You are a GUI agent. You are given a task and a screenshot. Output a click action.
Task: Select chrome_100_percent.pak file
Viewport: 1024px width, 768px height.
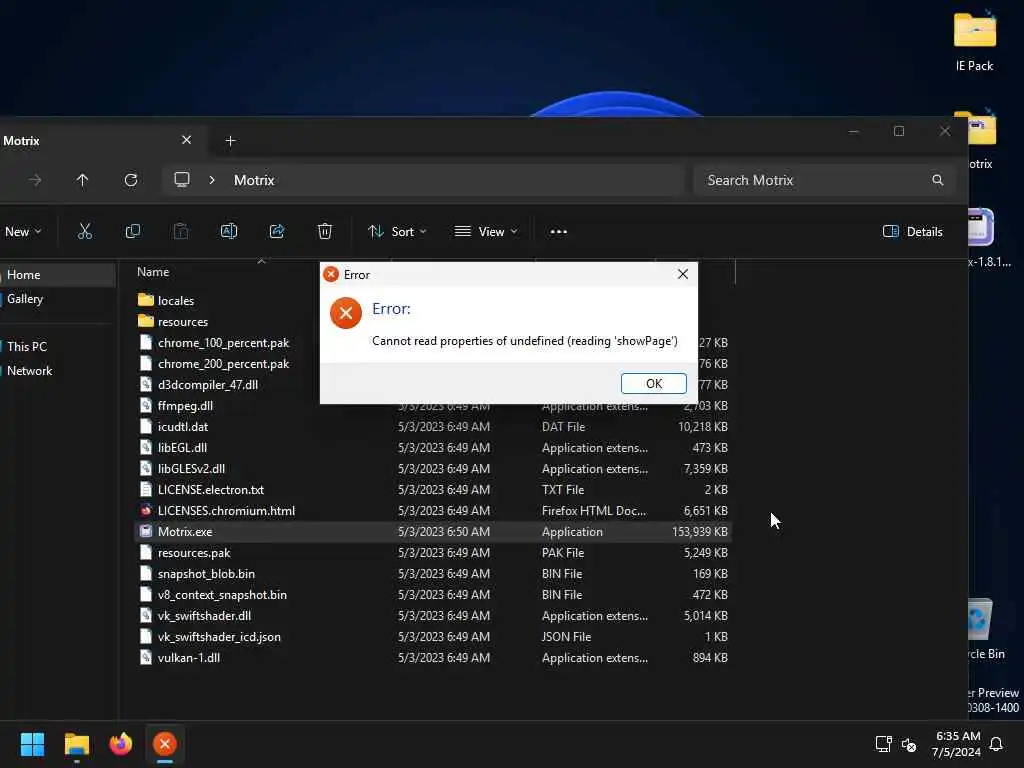(x=223, y=342)
